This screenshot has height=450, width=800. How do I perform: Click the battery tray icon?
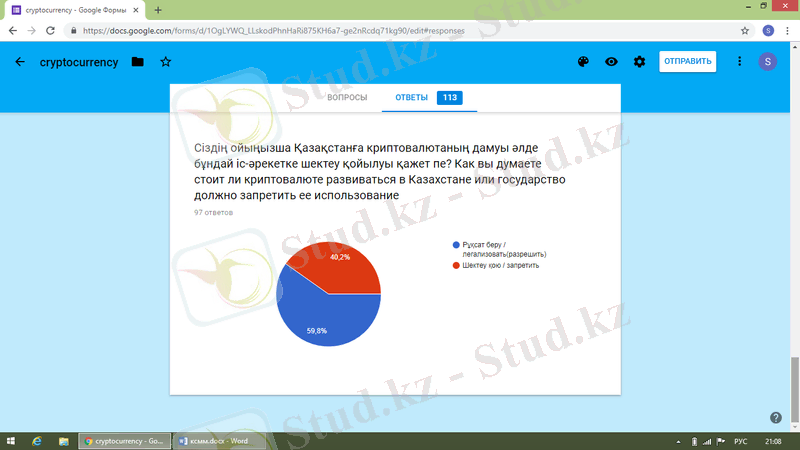(x=694, y=442)
